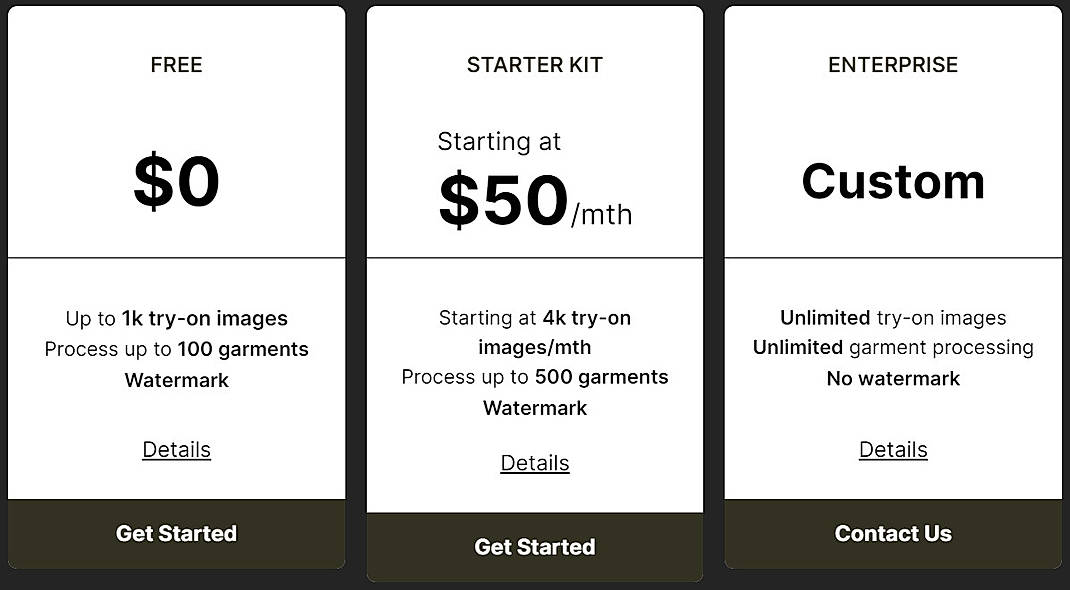Click Get Started on the FREE plan

point(176,533)
